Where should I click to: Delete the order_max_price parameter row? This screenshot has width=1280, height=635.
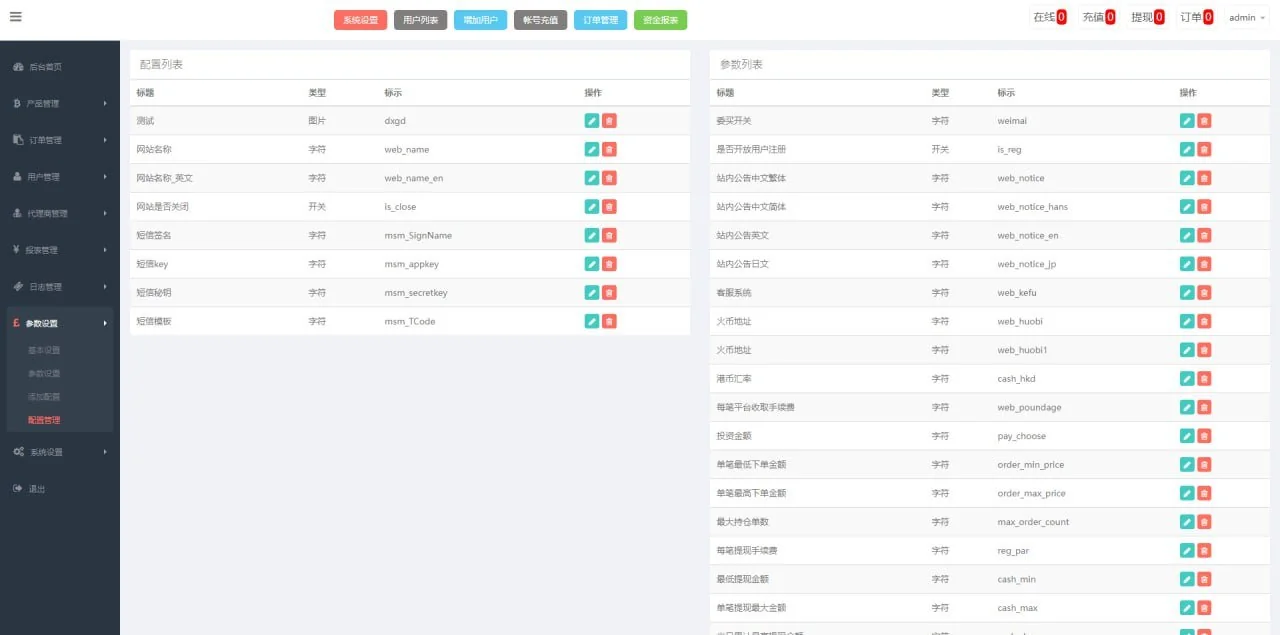pyautogui.click(x=1204, y=493)
